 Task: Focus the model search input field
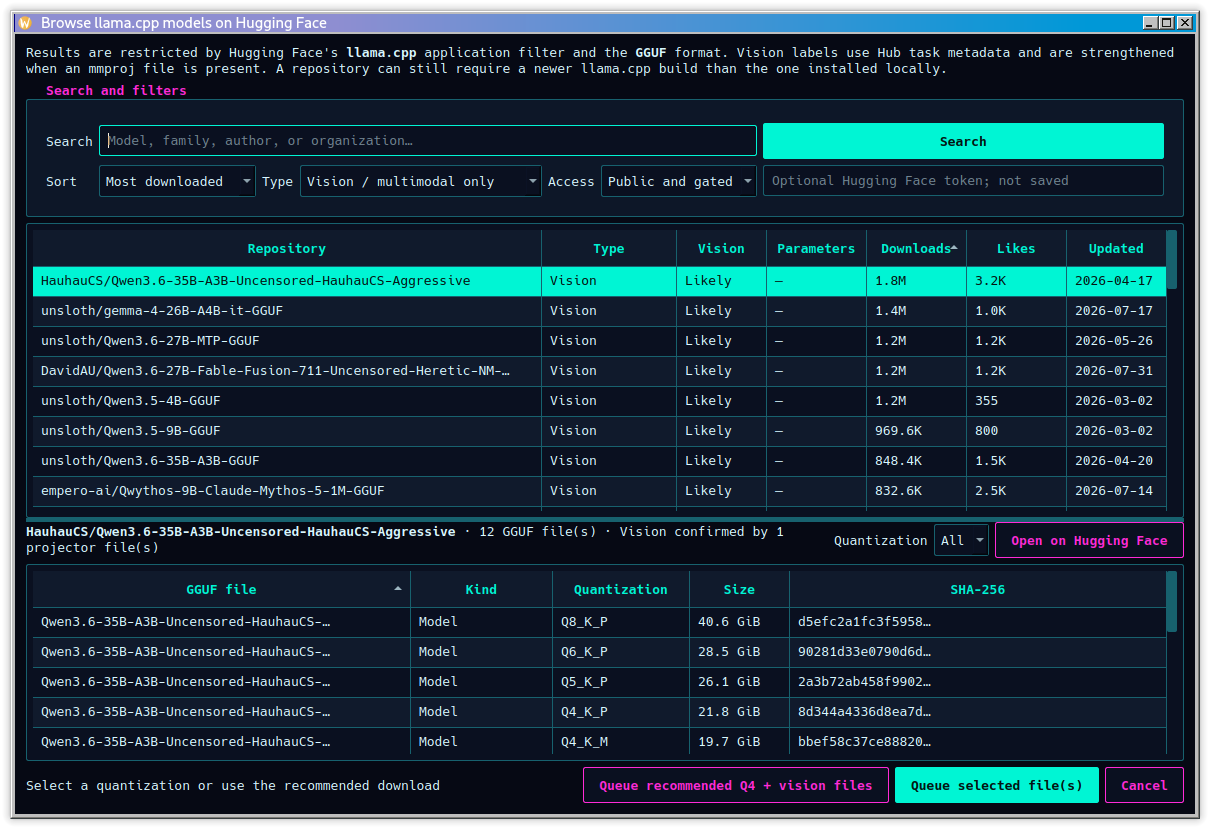(x=428, y=141)
